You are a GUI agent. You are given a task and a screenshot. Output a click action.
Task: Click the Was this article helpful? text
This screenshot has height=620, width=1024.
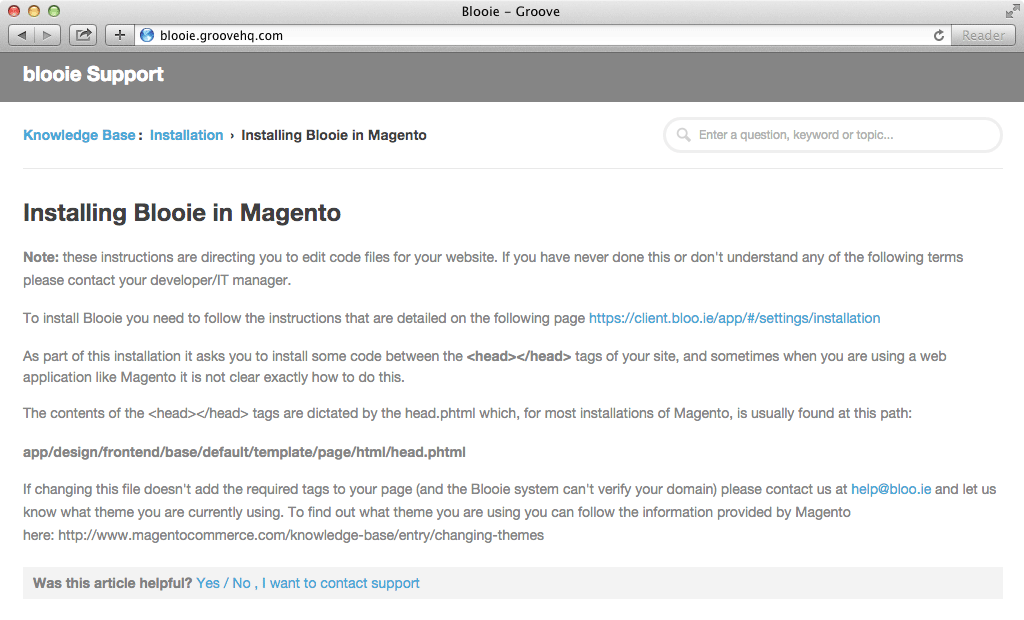112,583
